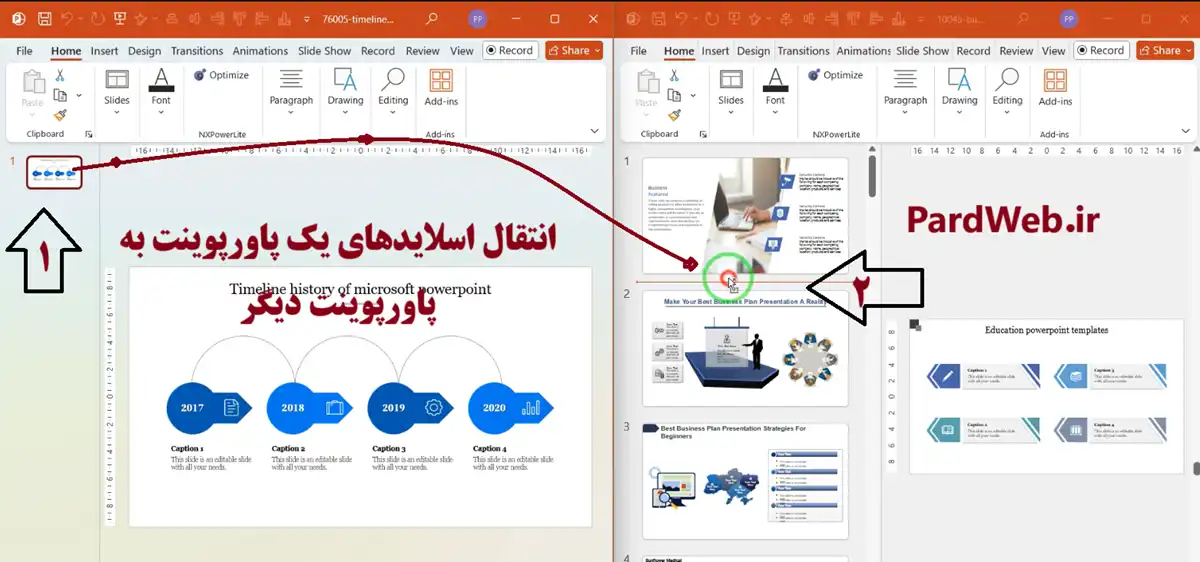Screen dimensions: 1200x562
Task: Click the Cut scissors icon in right window
Action: (x=674, y=76)
